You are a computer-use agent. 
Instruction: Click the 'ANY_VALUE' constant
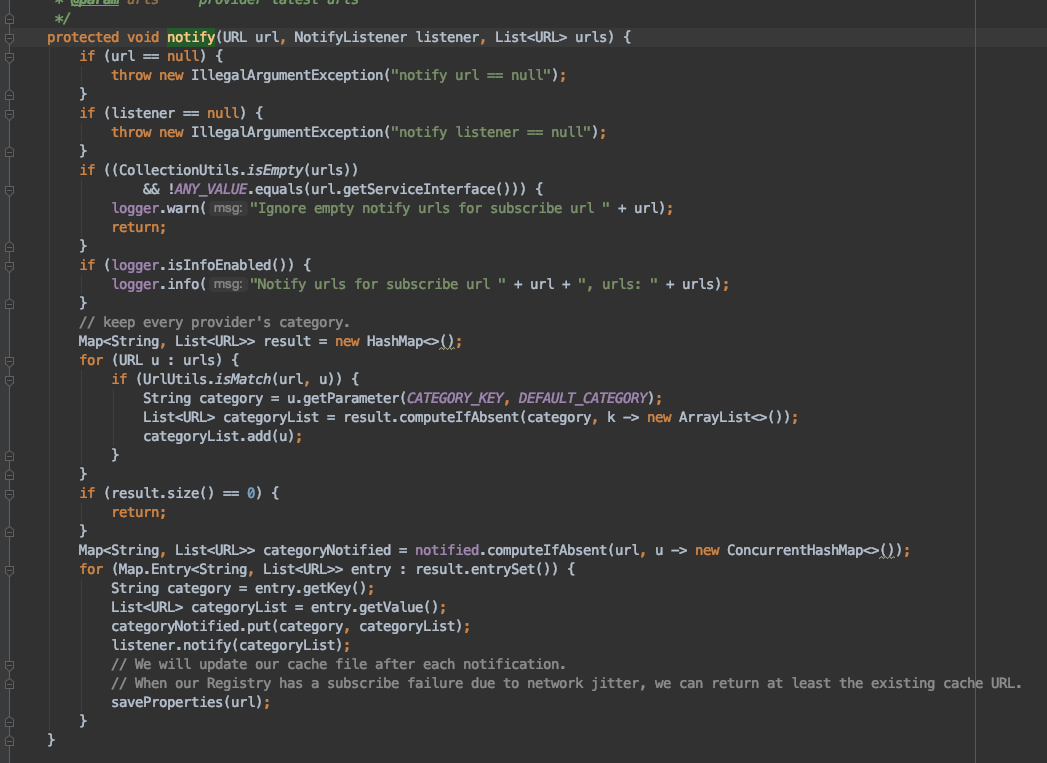click(x=210, y=190)
